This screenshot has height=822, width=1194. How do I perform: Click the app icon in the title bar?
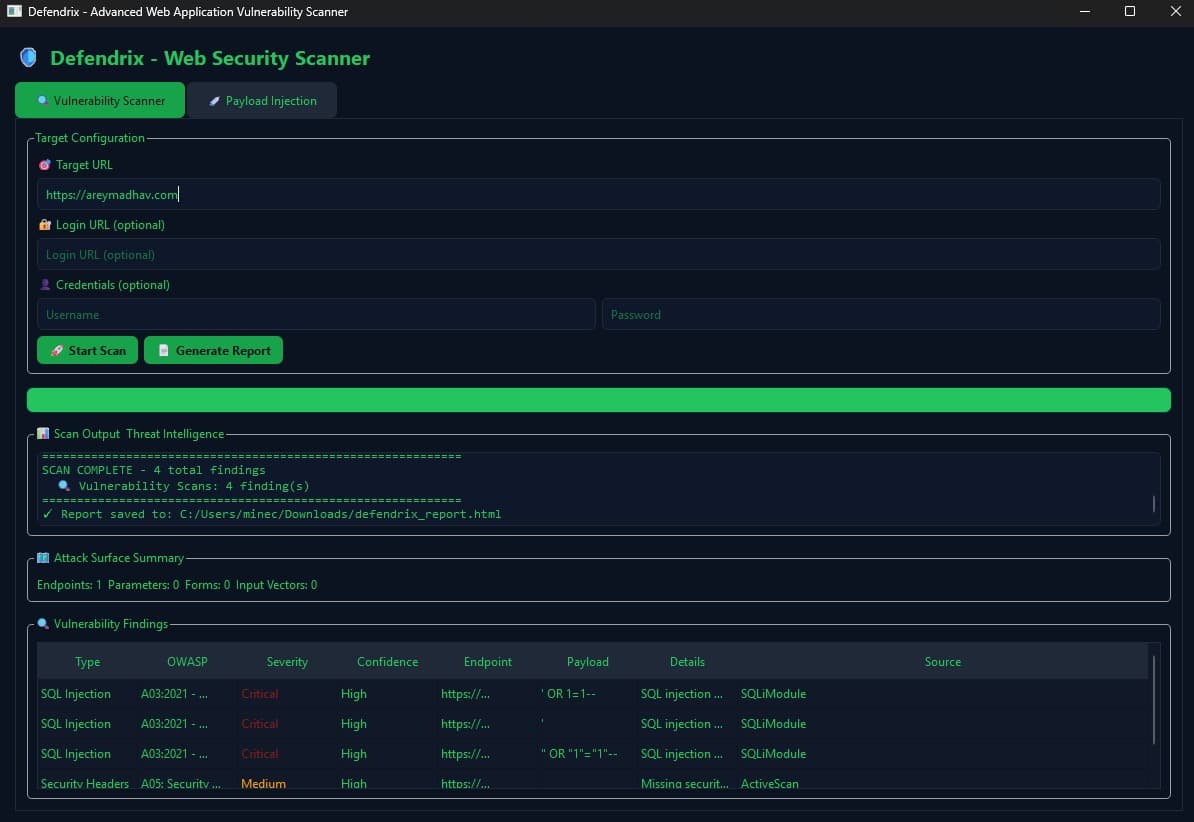pyautogui.click(x=14, y=11)
